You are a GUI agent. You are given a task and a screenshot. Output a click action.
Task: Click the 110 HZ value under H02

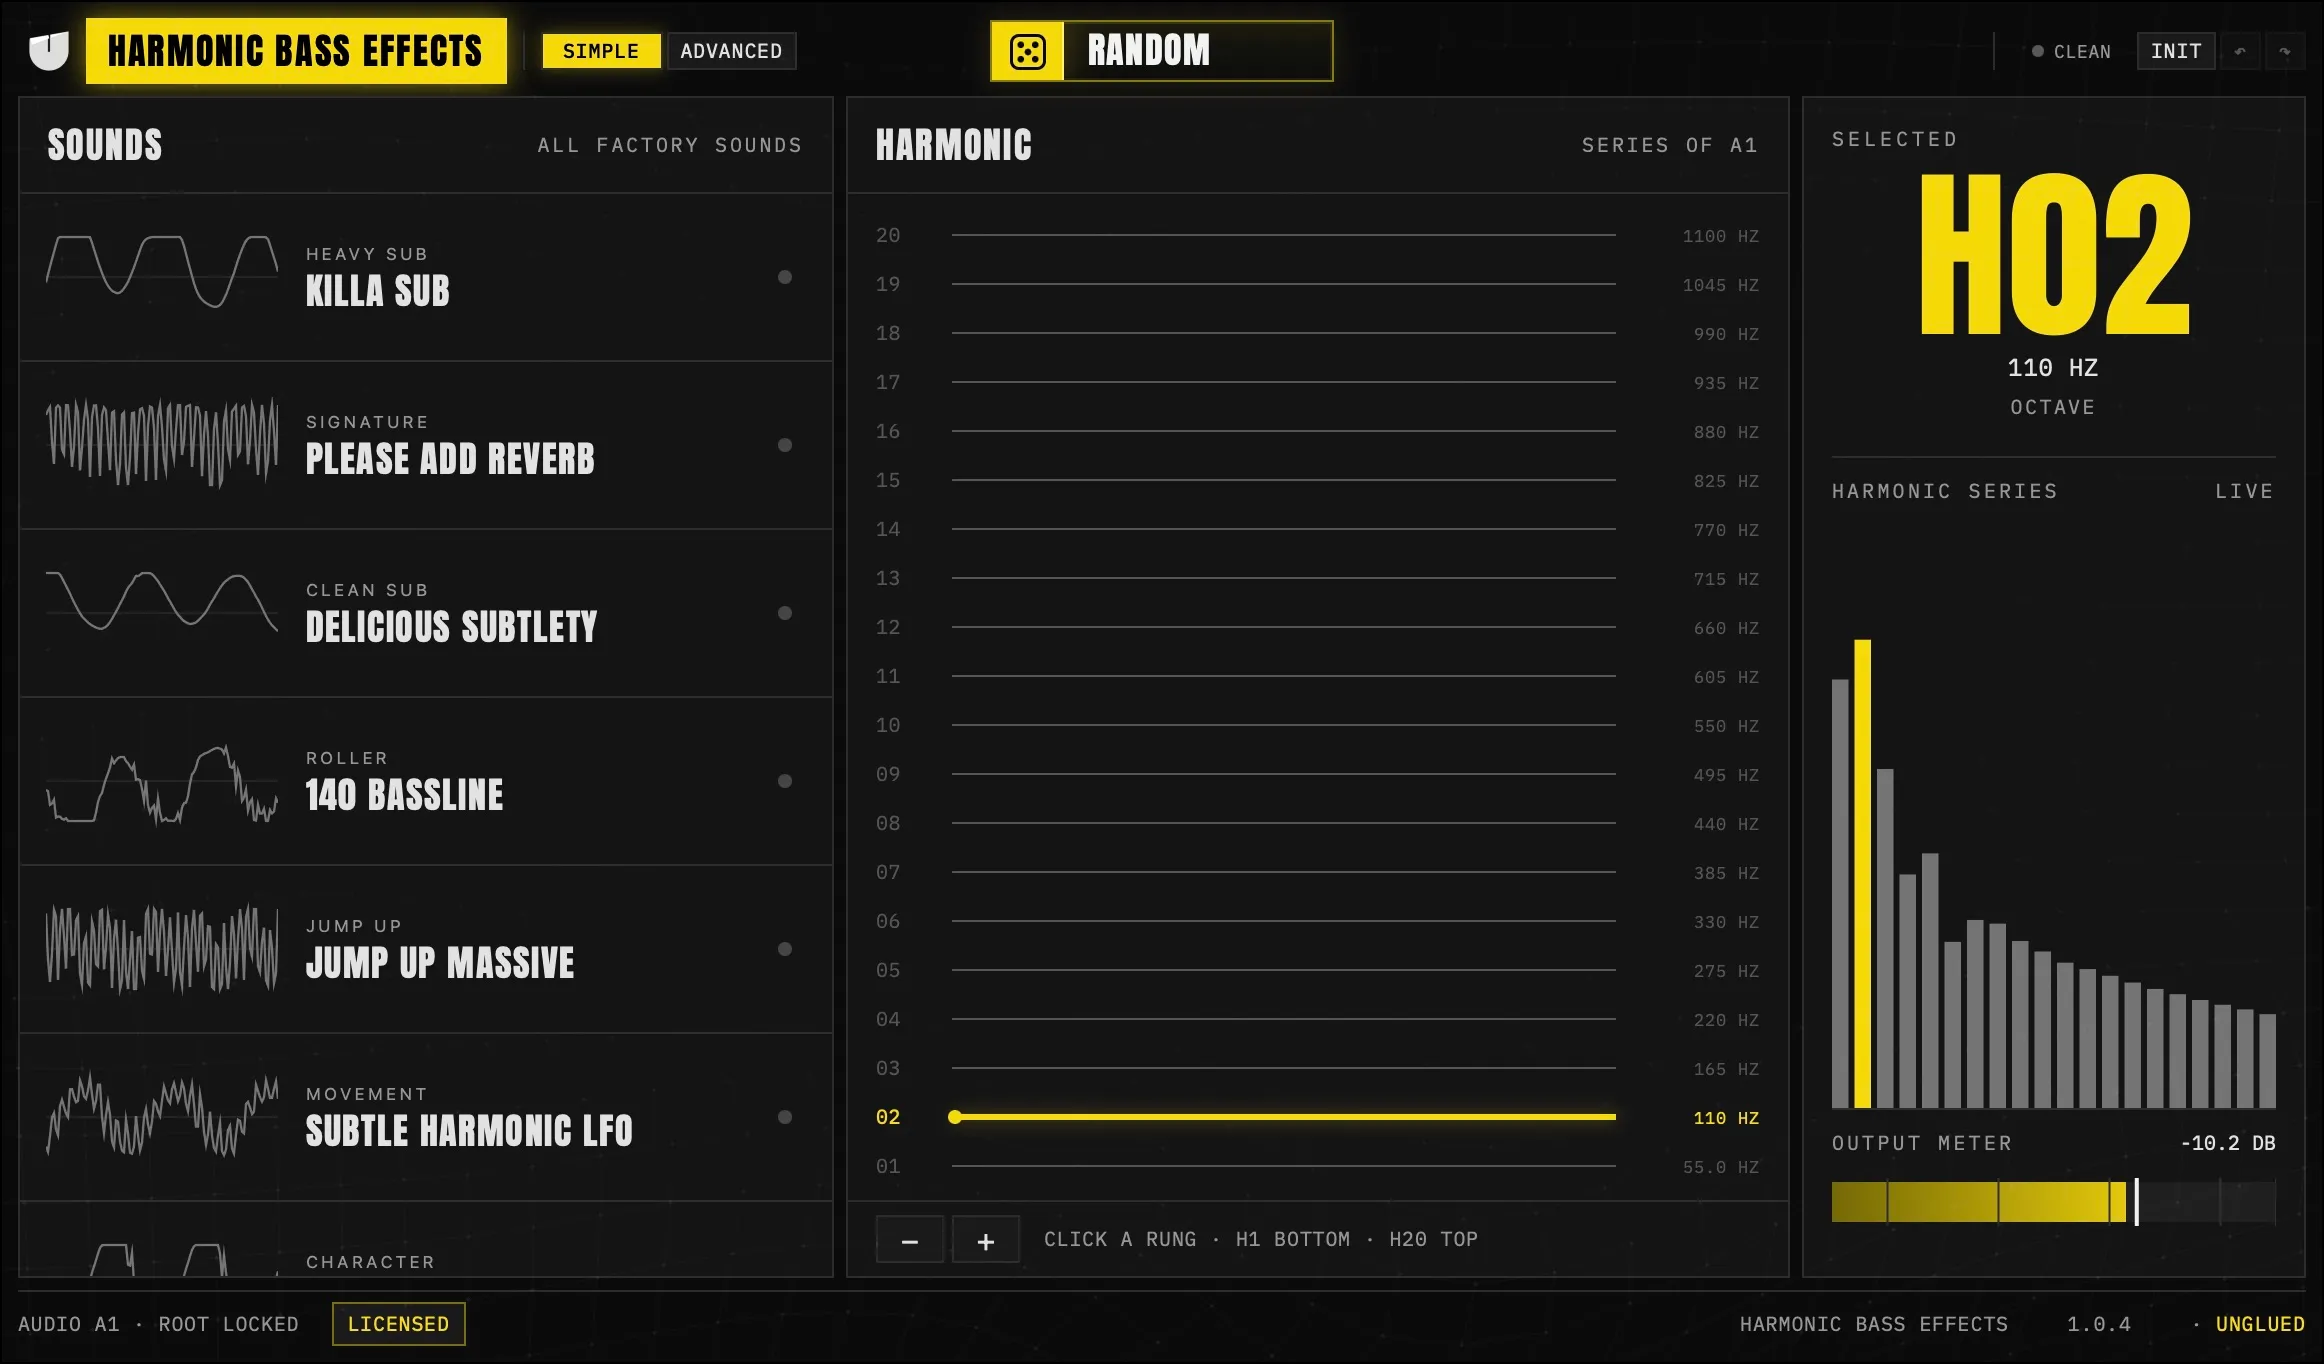coord(2053,368)
